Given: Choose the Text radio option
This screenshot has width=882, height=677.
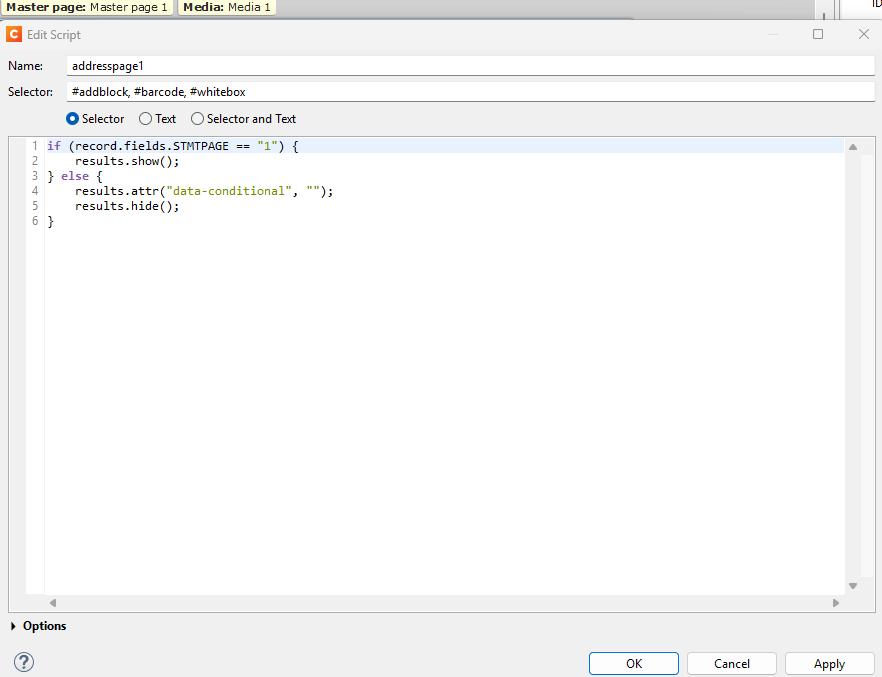Looking at the screenshot, I should click(x=146, y=119).
